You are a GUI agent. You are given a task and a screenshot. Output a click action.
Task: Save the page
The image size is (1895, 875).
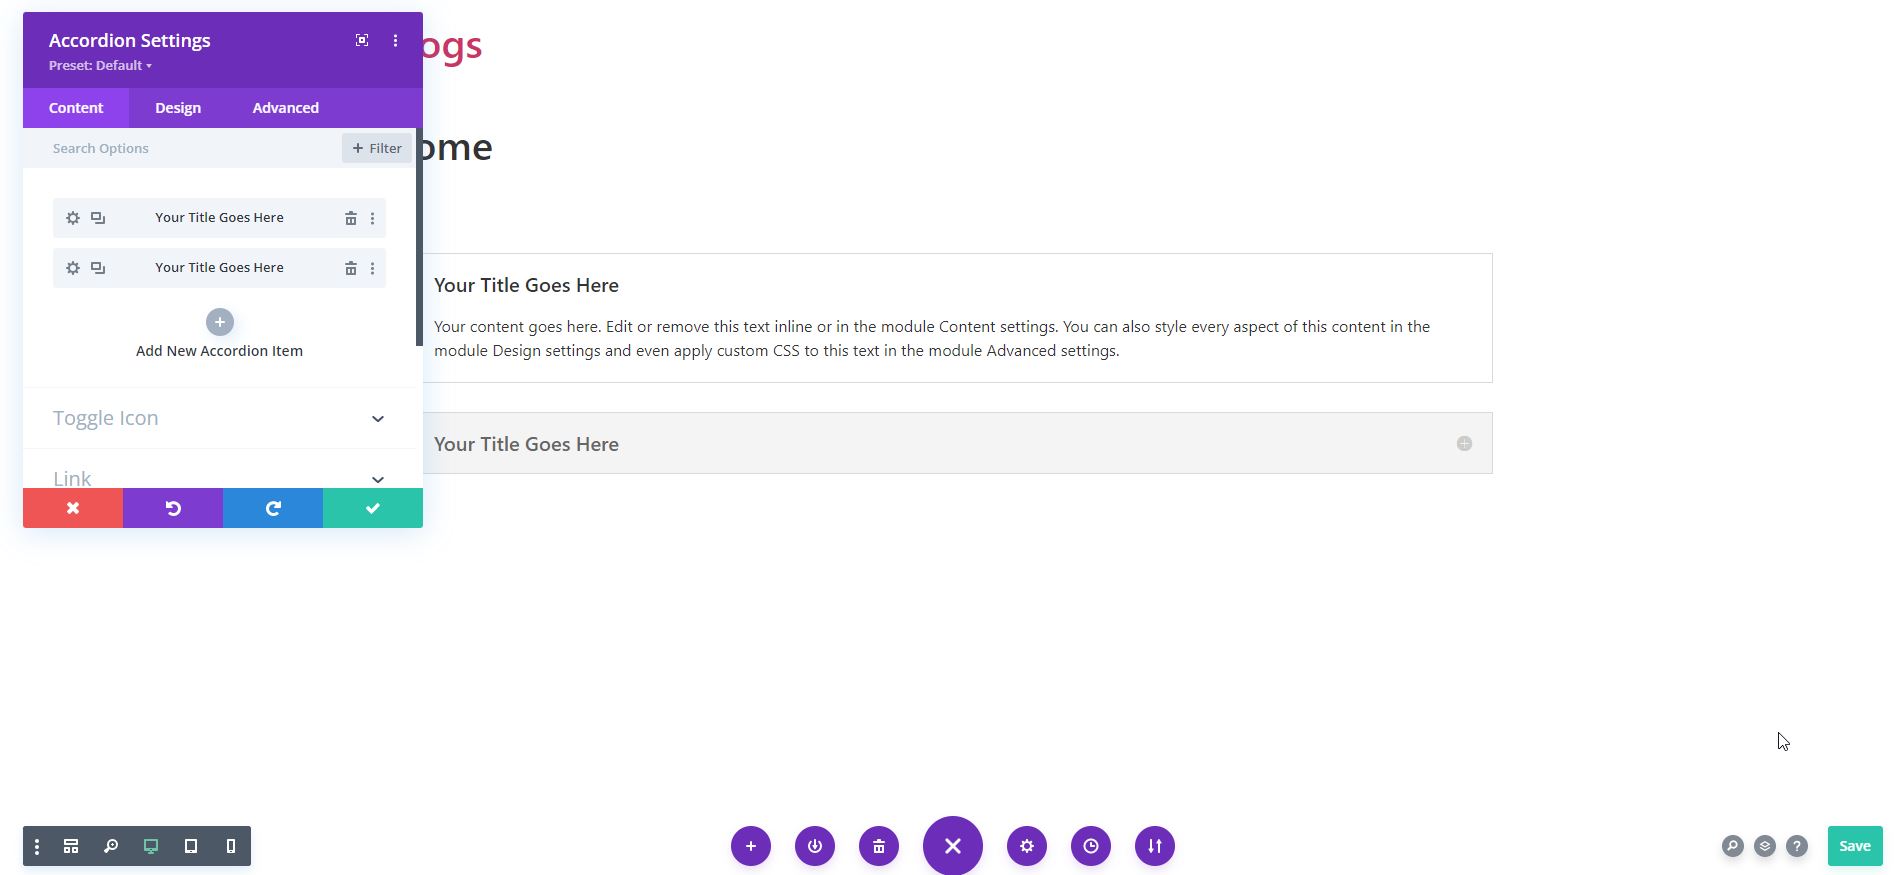[1855, 846]
